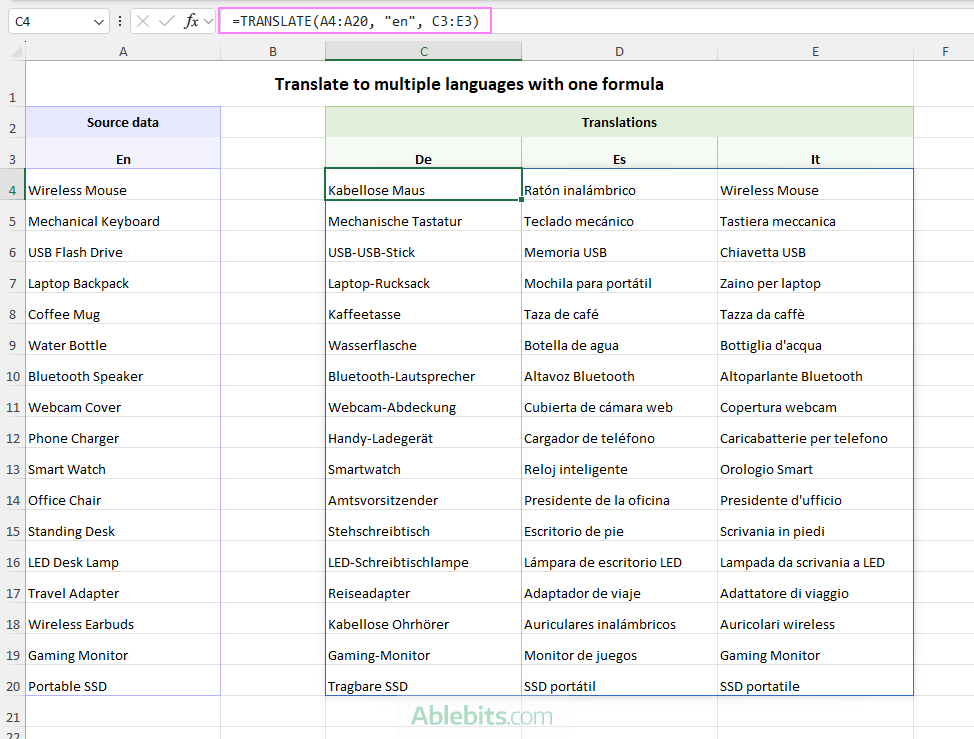The height and width of the screenshot is (739, 974).
Task: Click the 'En' language code cell
Action: (123, 153)
